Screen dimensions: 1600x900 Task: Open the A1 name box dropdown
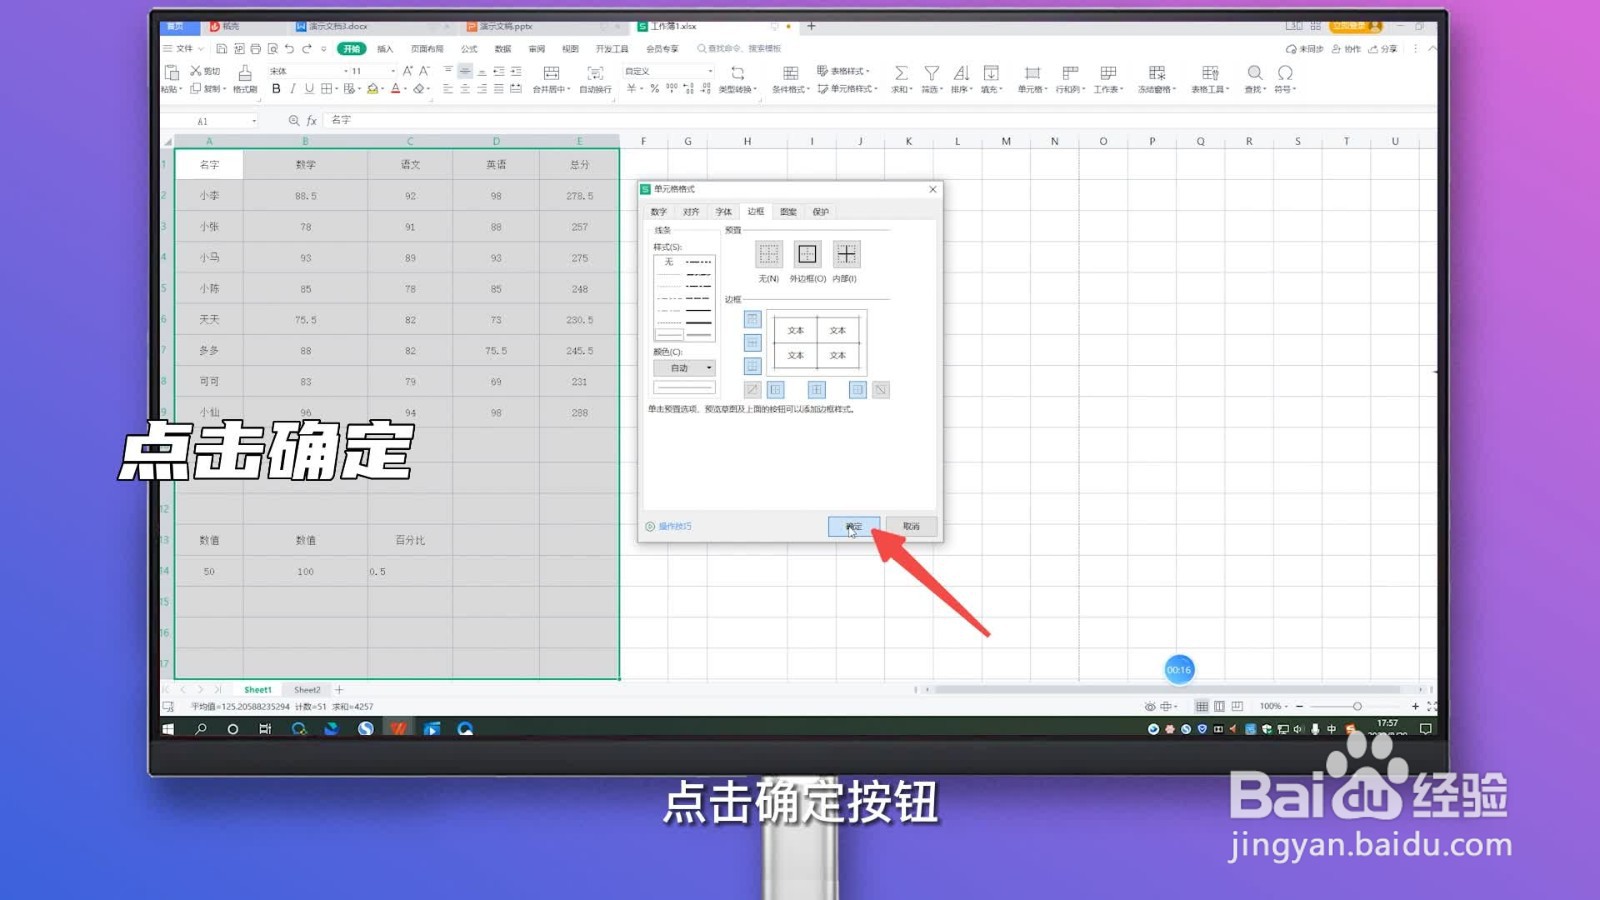tap(254, 121)
